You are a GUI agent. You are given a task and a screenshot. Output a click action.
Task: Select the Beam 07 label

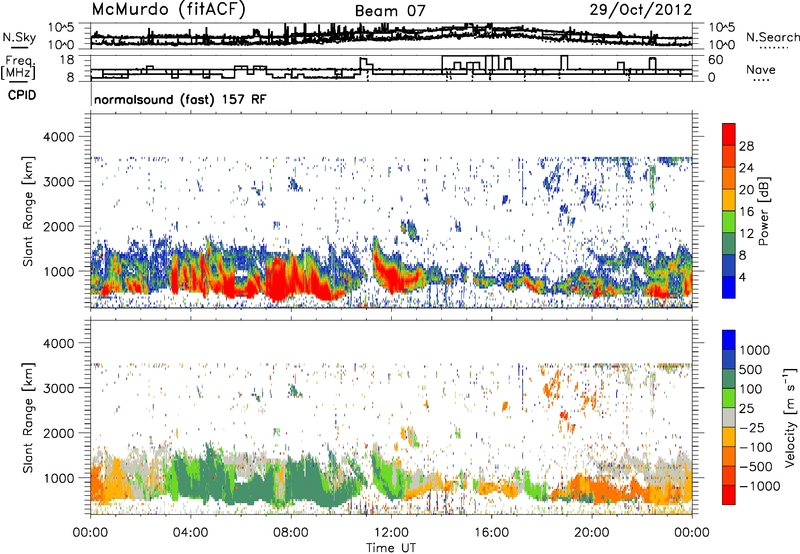coord(390,11)
